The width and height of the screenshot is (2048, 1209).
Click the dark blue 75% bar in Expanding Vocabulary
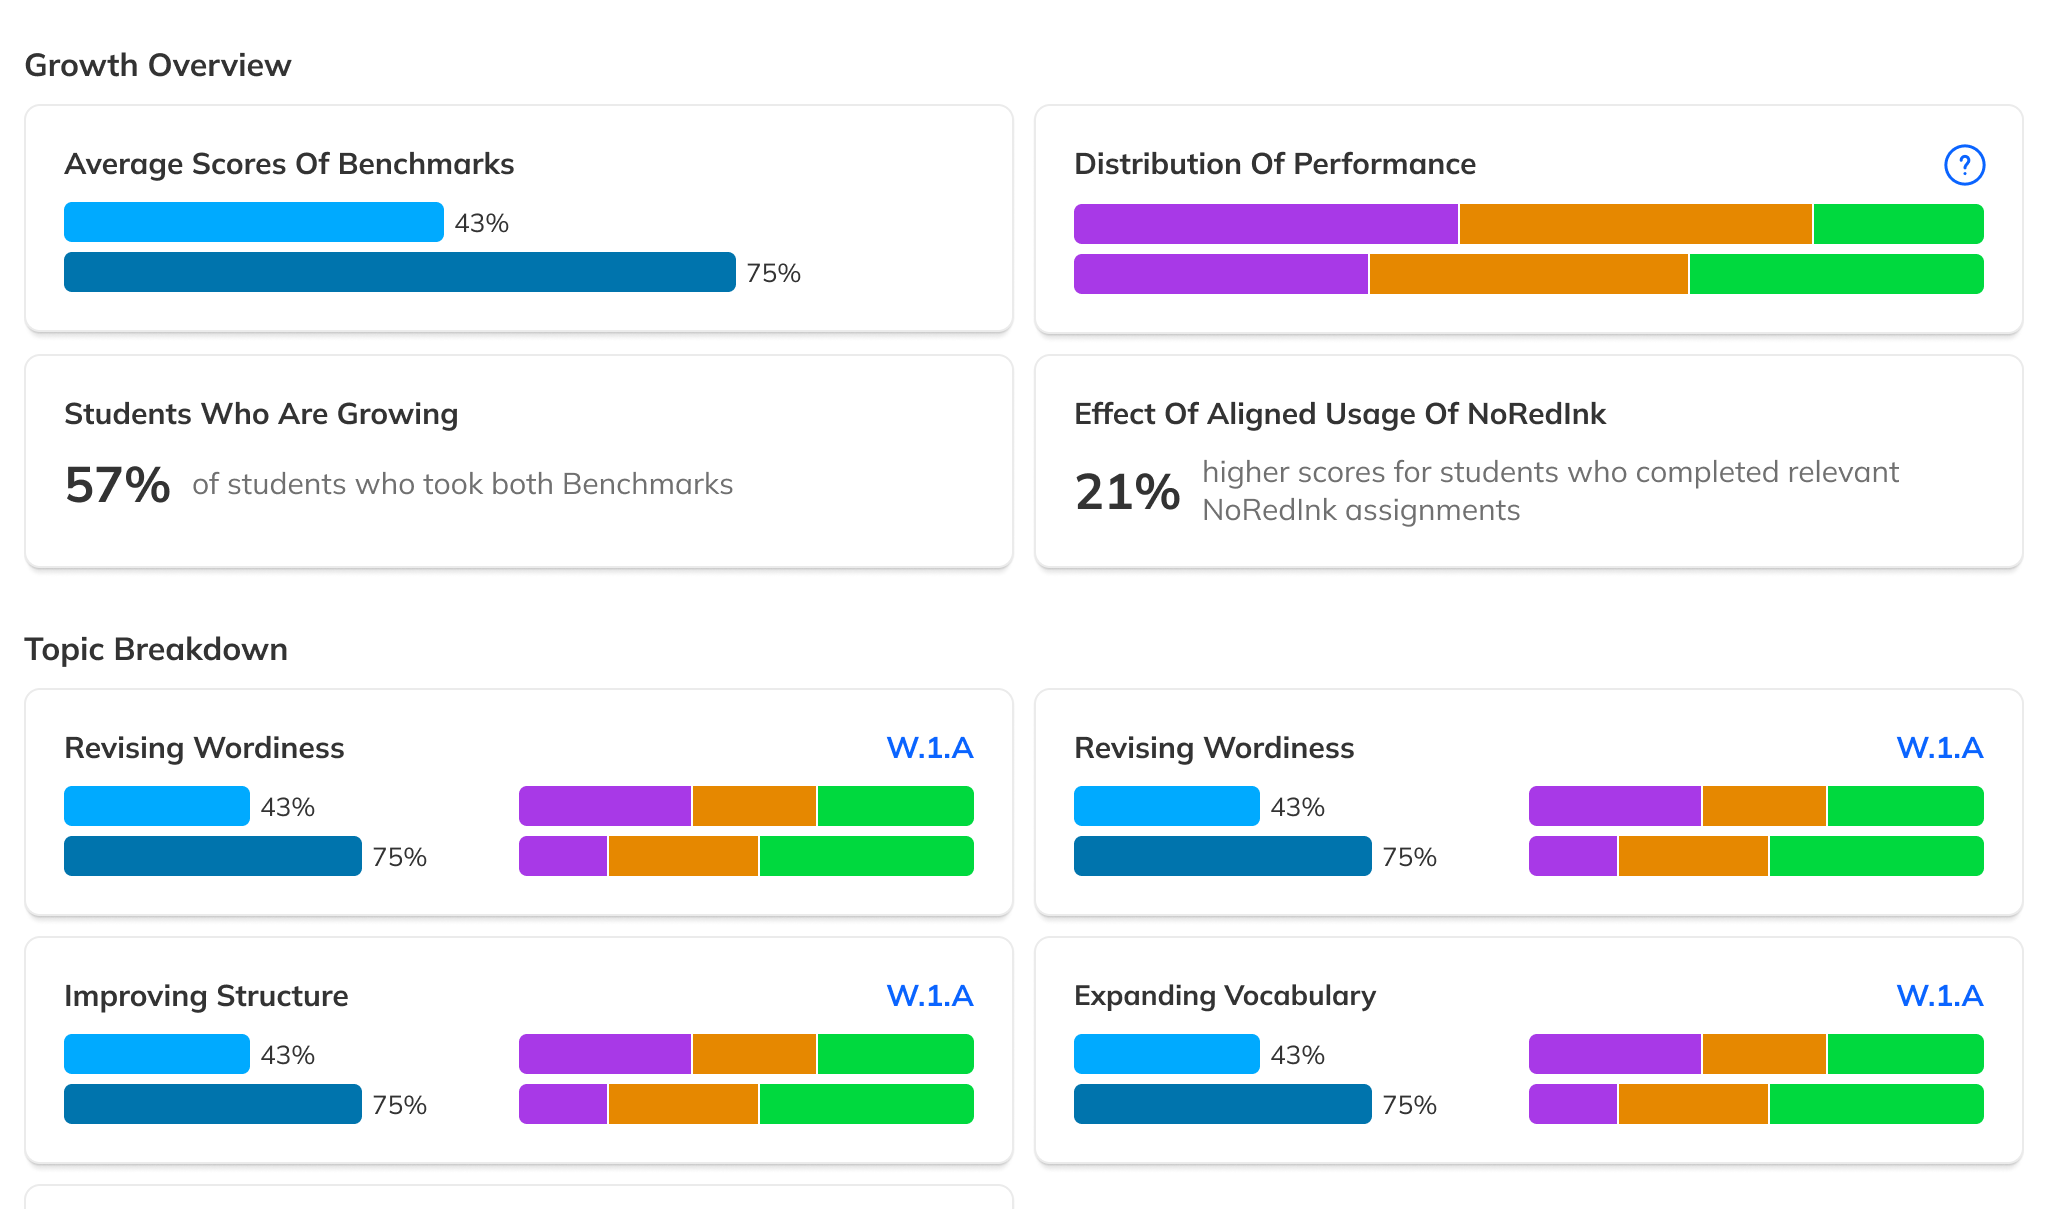(1222, 1104)
